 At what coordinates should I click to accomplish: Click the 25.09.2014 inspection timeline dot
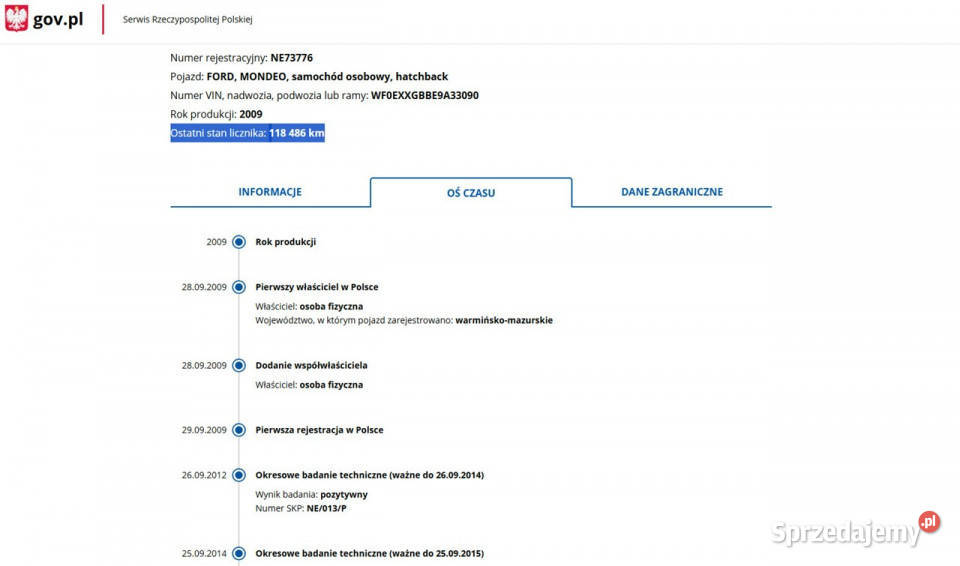pos(239,553)
